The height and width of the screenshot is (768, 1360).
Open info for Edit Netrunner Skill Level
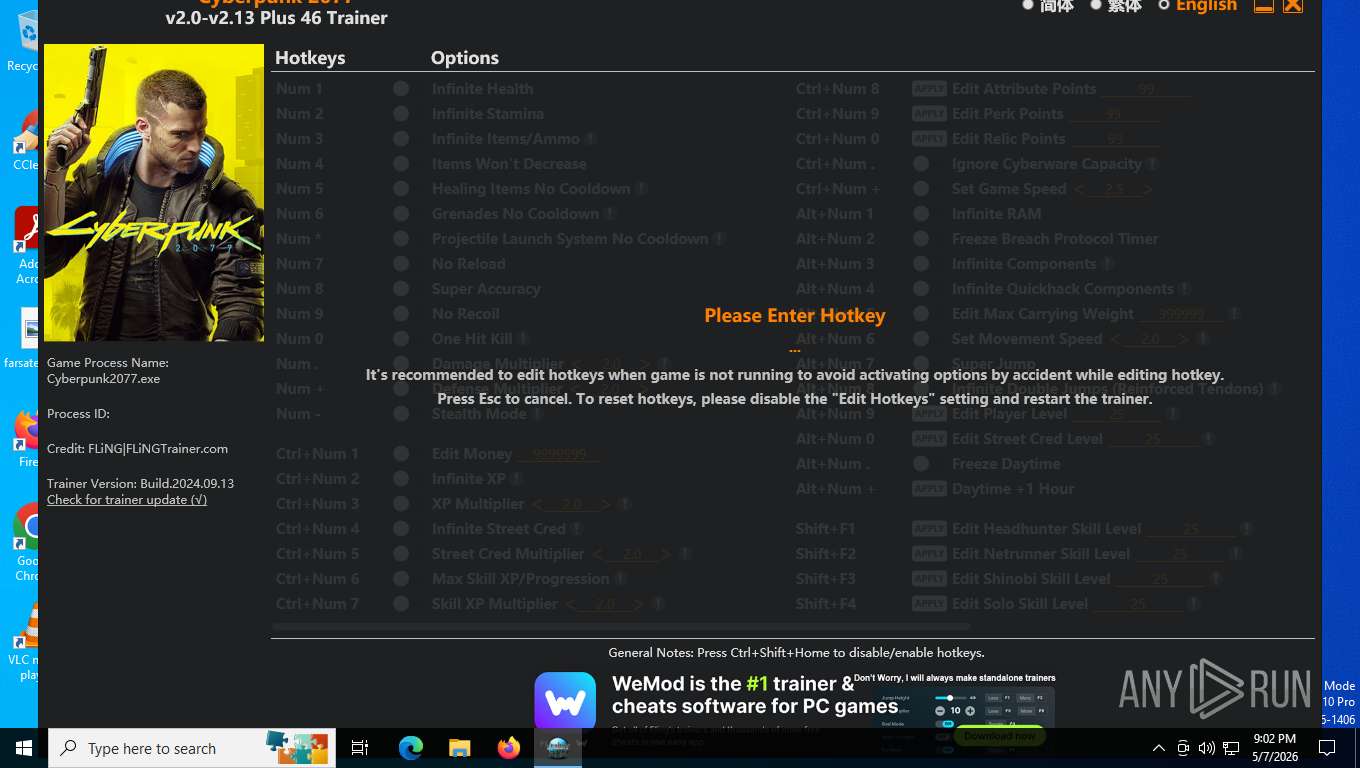(1236, 554)
